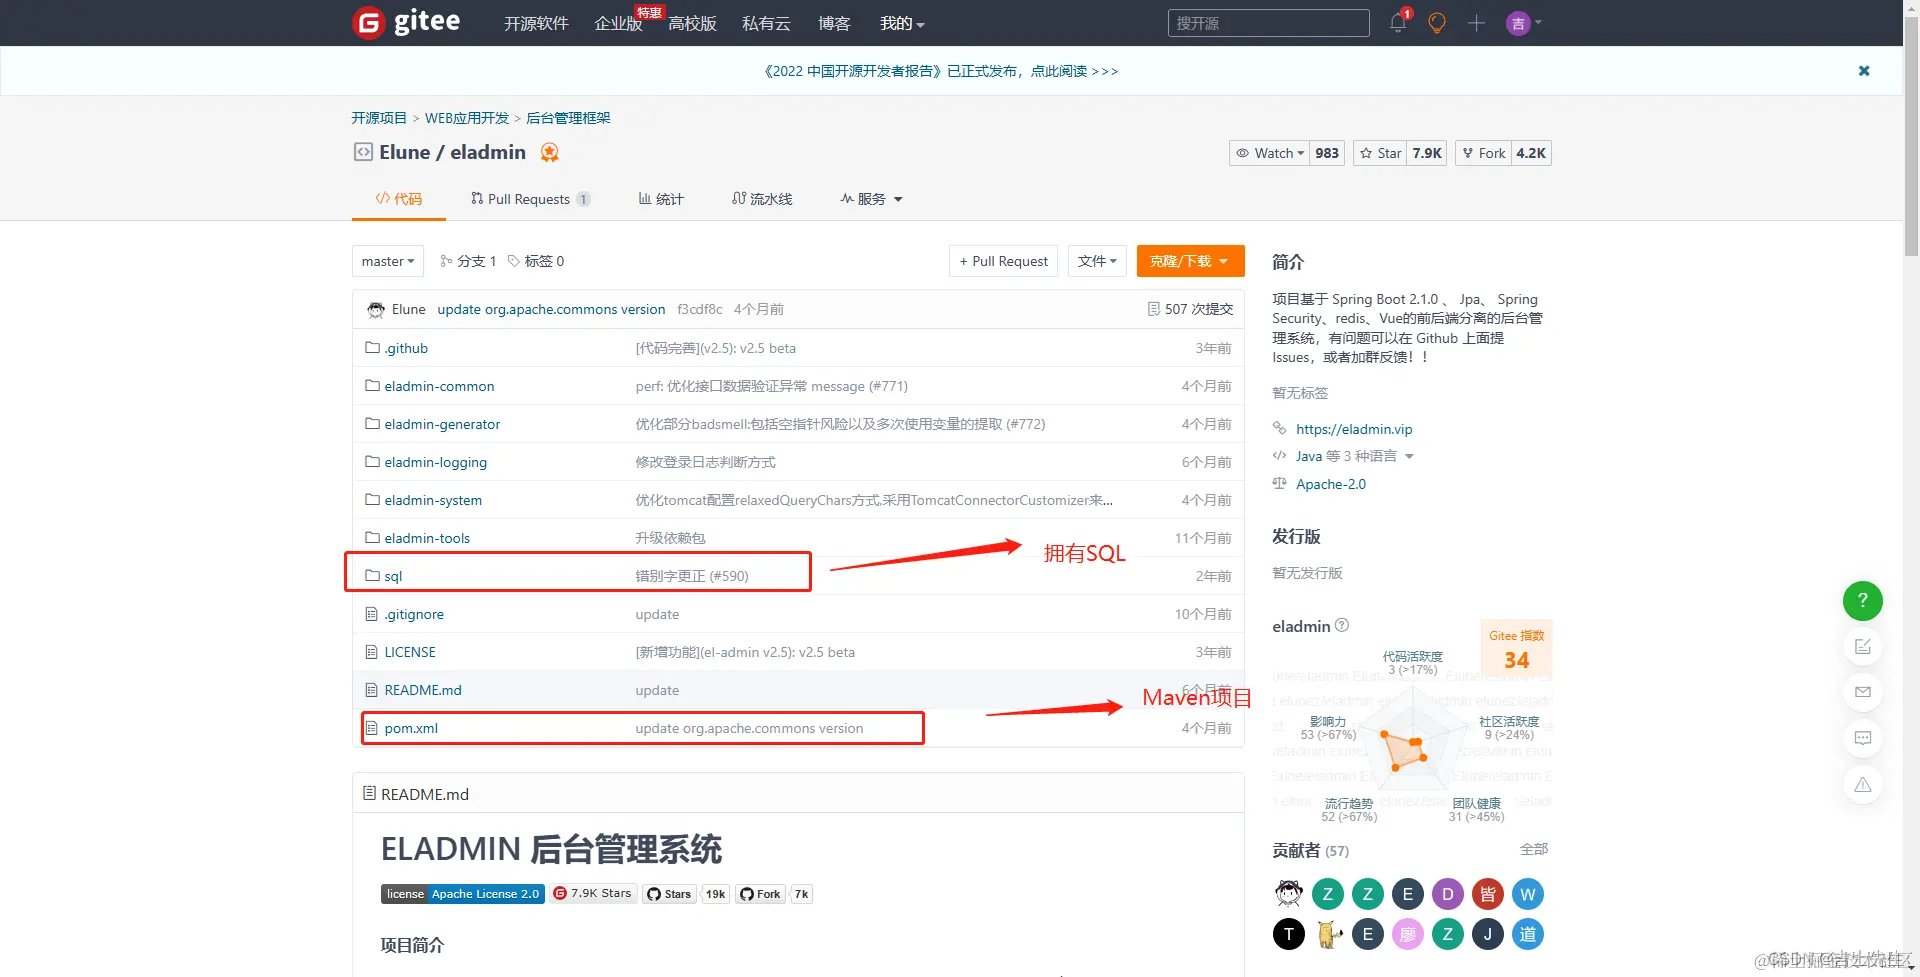
Task: Open the 博客 menu item
Action: (x=834, y=23)
